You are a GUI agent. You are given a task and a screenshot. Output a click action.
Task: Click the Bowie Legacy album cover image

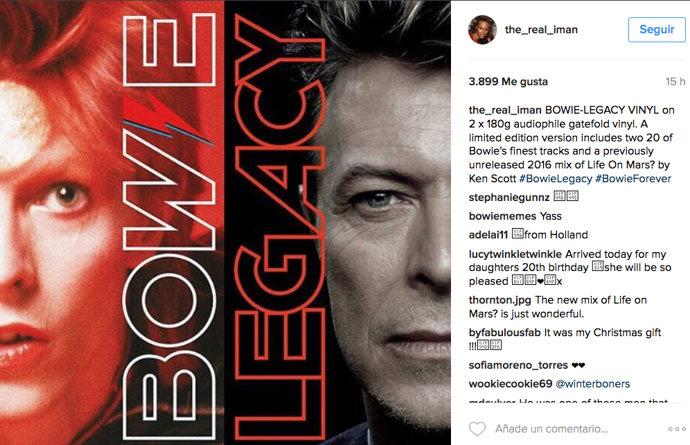coord(225,223)
